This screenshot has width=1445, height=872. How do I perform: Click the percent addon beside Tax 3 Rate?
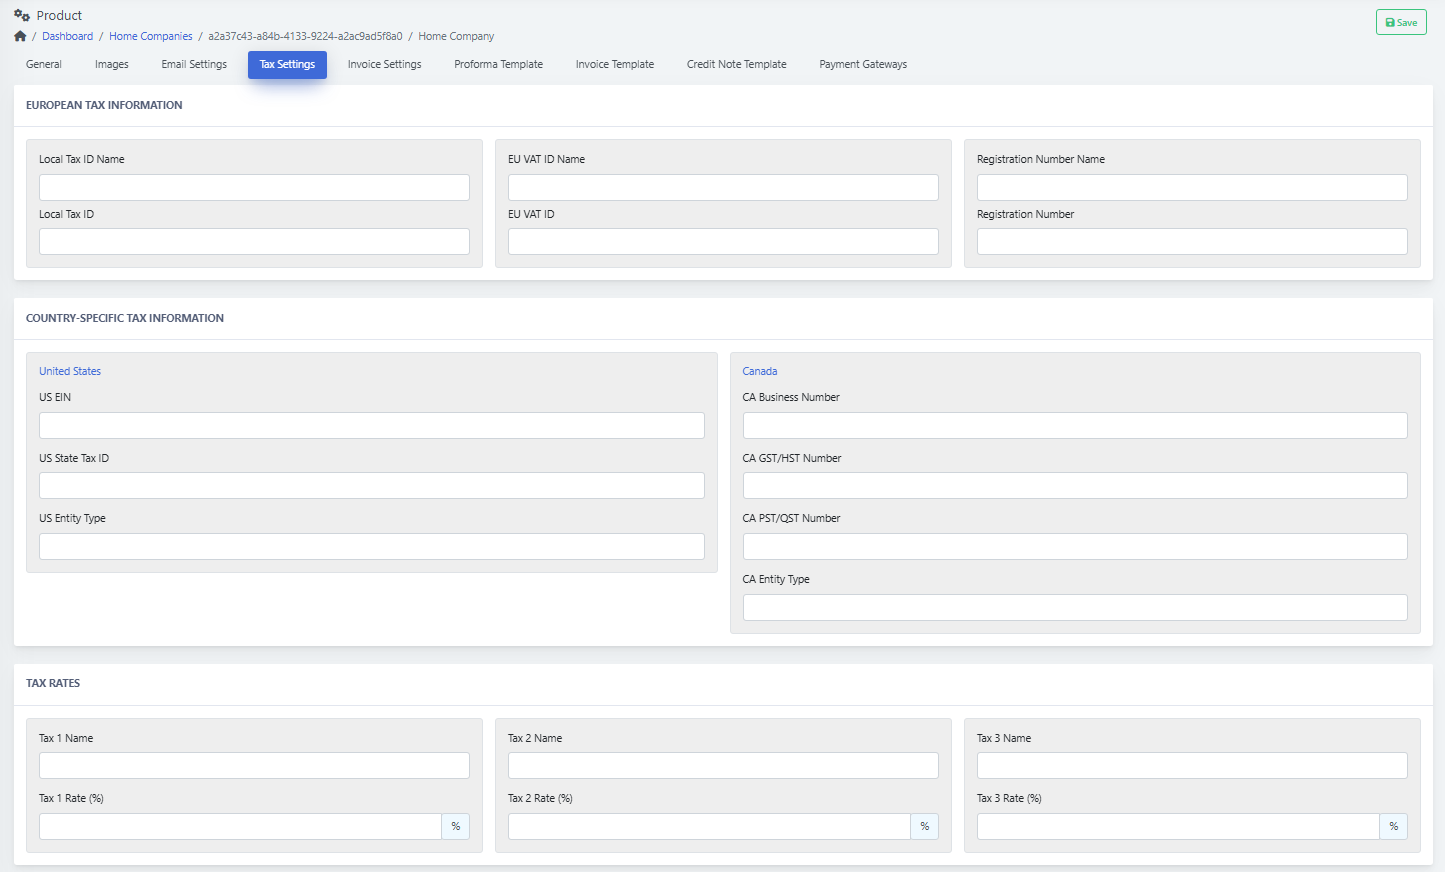point(1394,826)
